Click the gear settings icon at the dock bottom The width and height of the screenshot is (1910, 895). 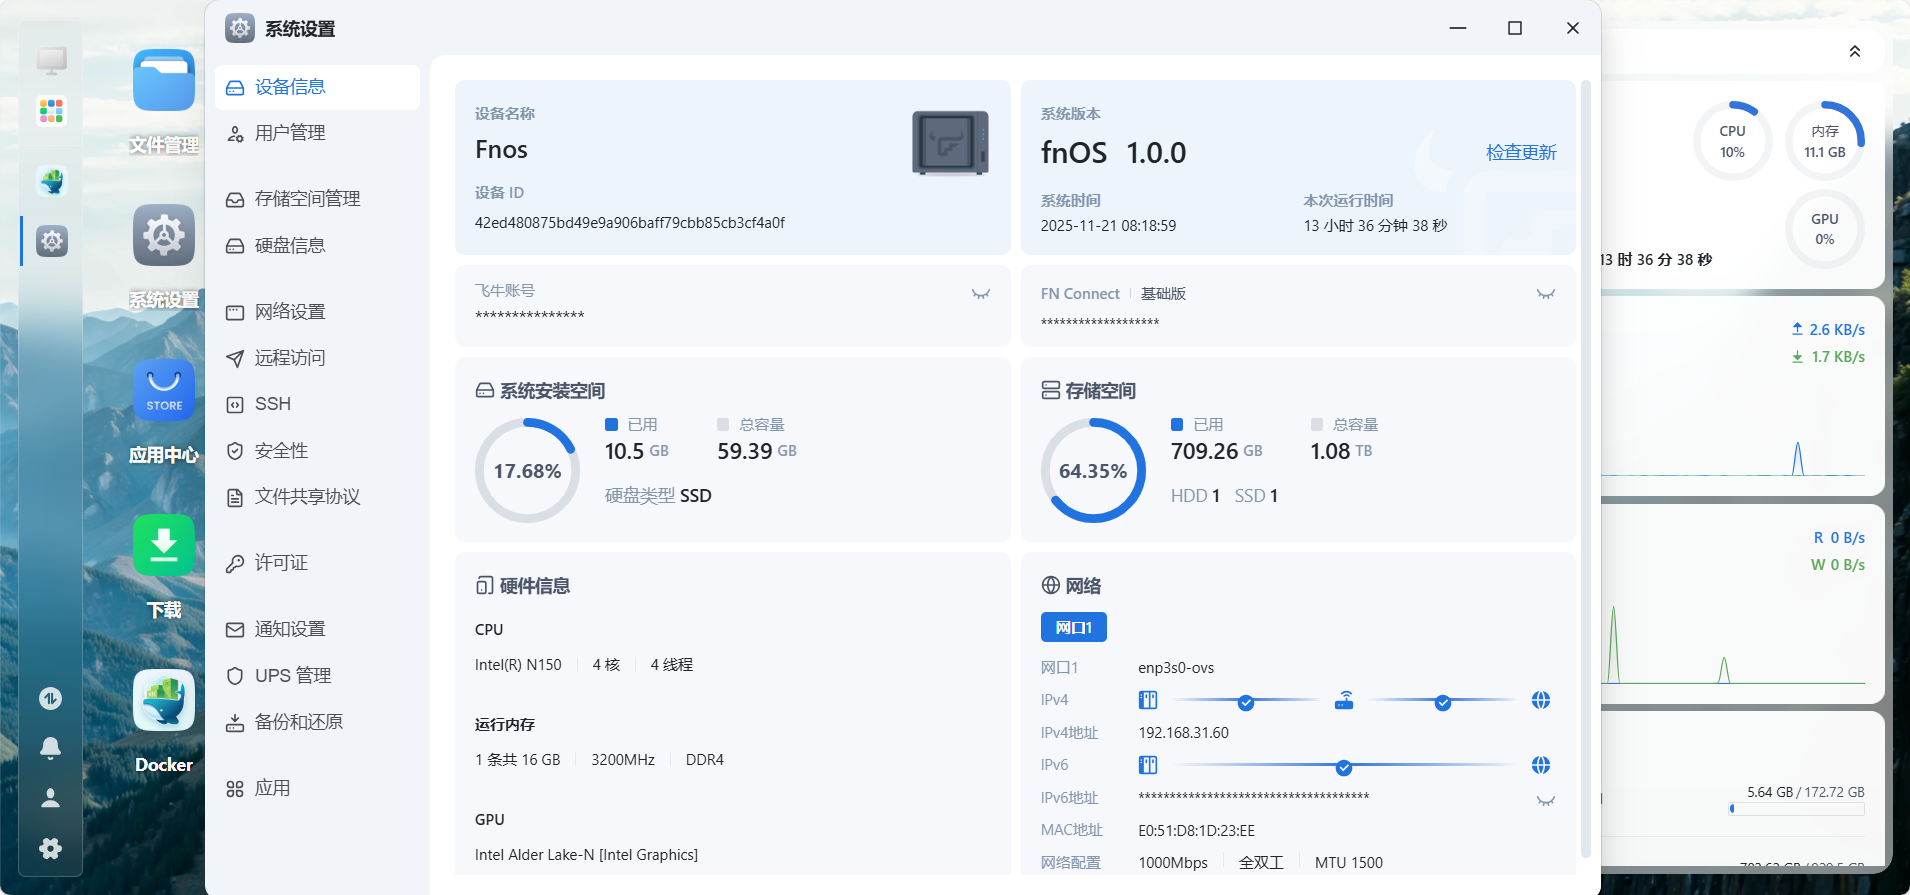tap(50, 848)
